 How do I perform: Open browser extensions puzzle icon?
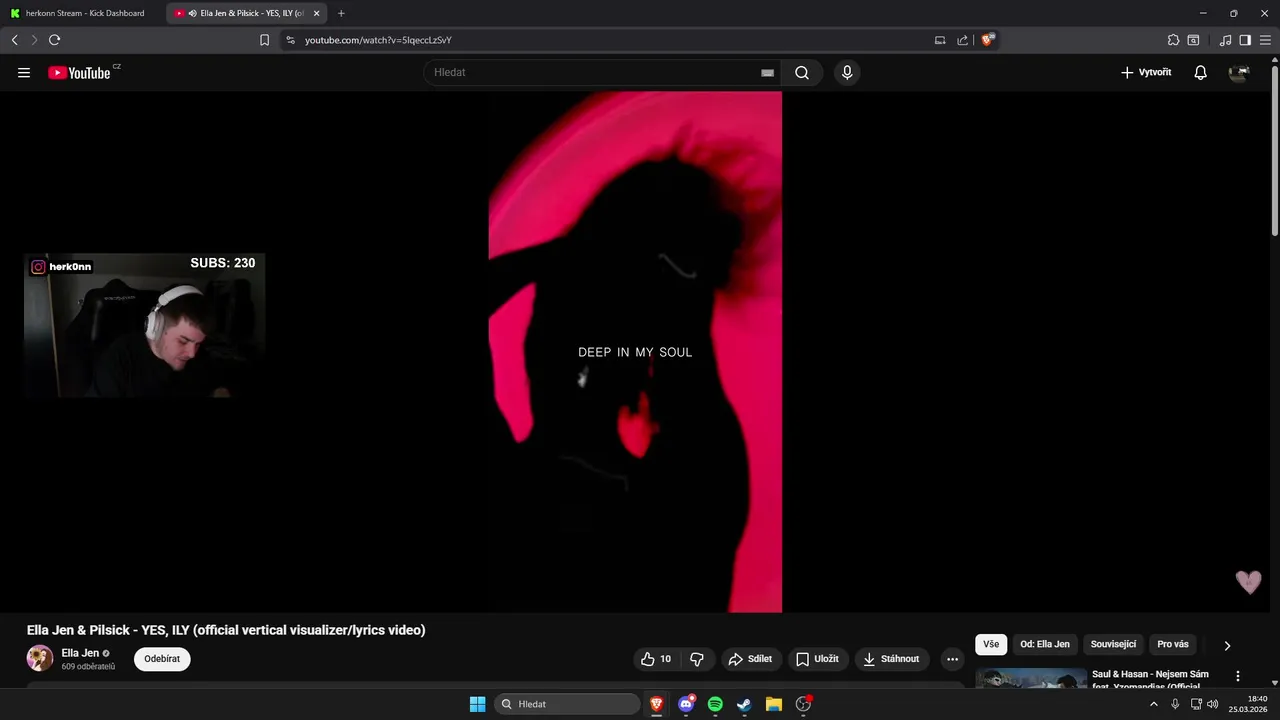[x=1173, y=40]
